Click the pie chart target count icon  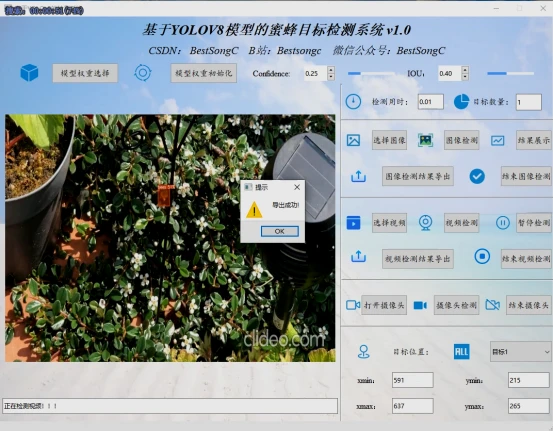click(461, 102)
